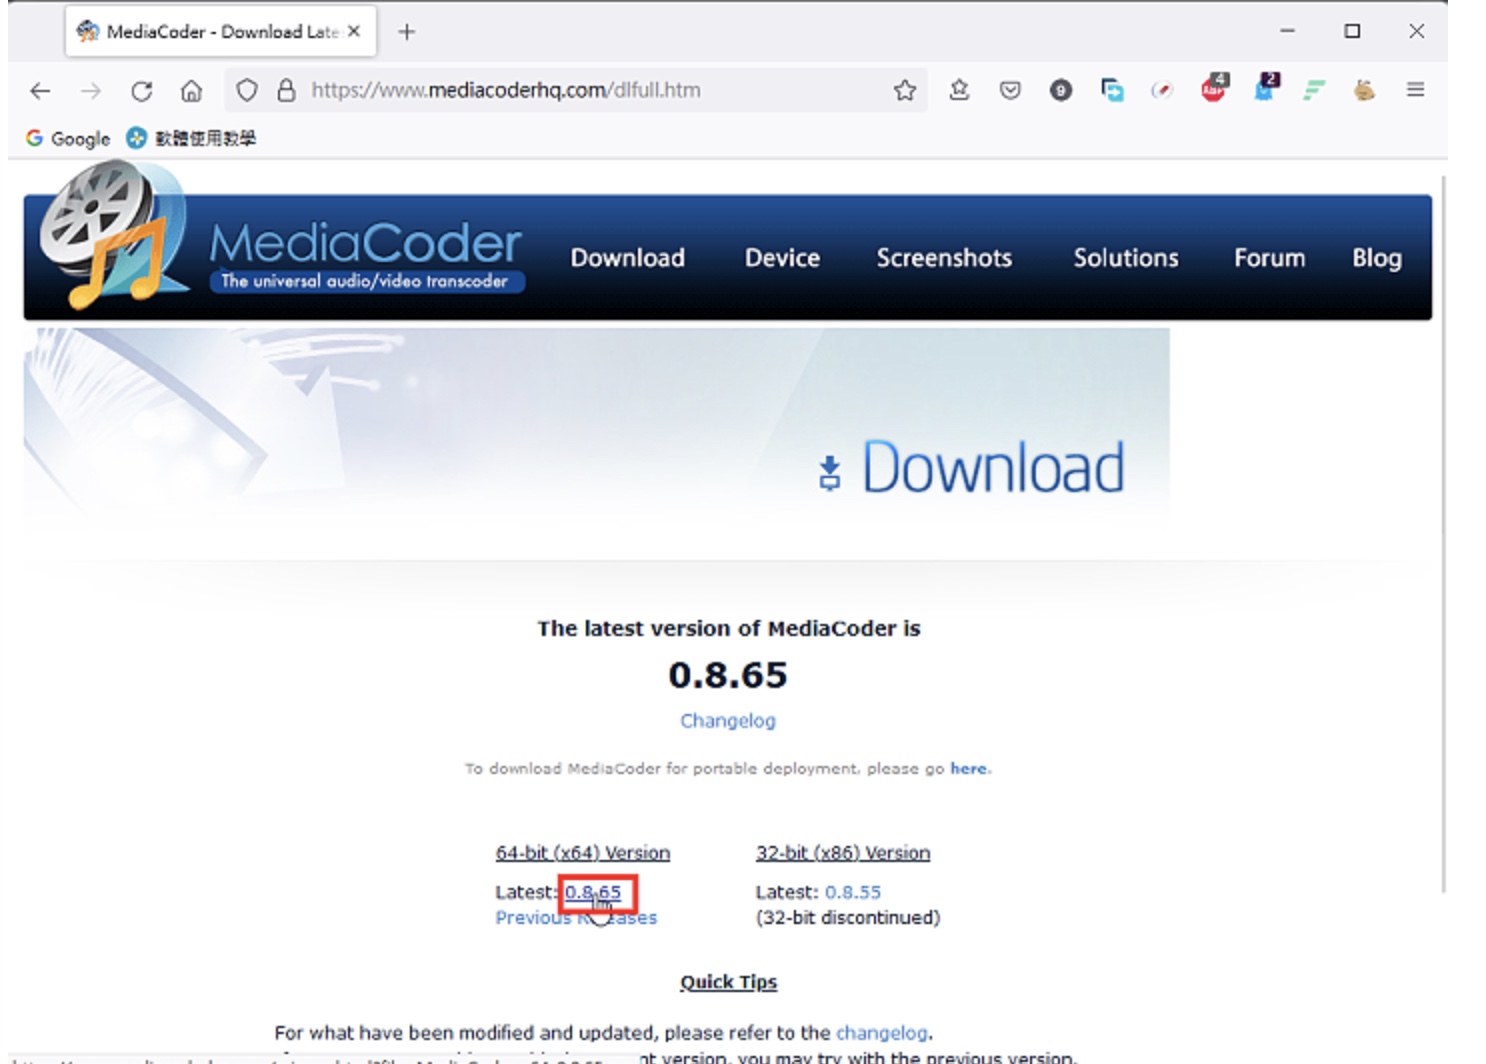Image resolution: width=1486 pixels, height=1064 pixels.
Task: Click the brown animal extension icon
Action: [1364, 91]
